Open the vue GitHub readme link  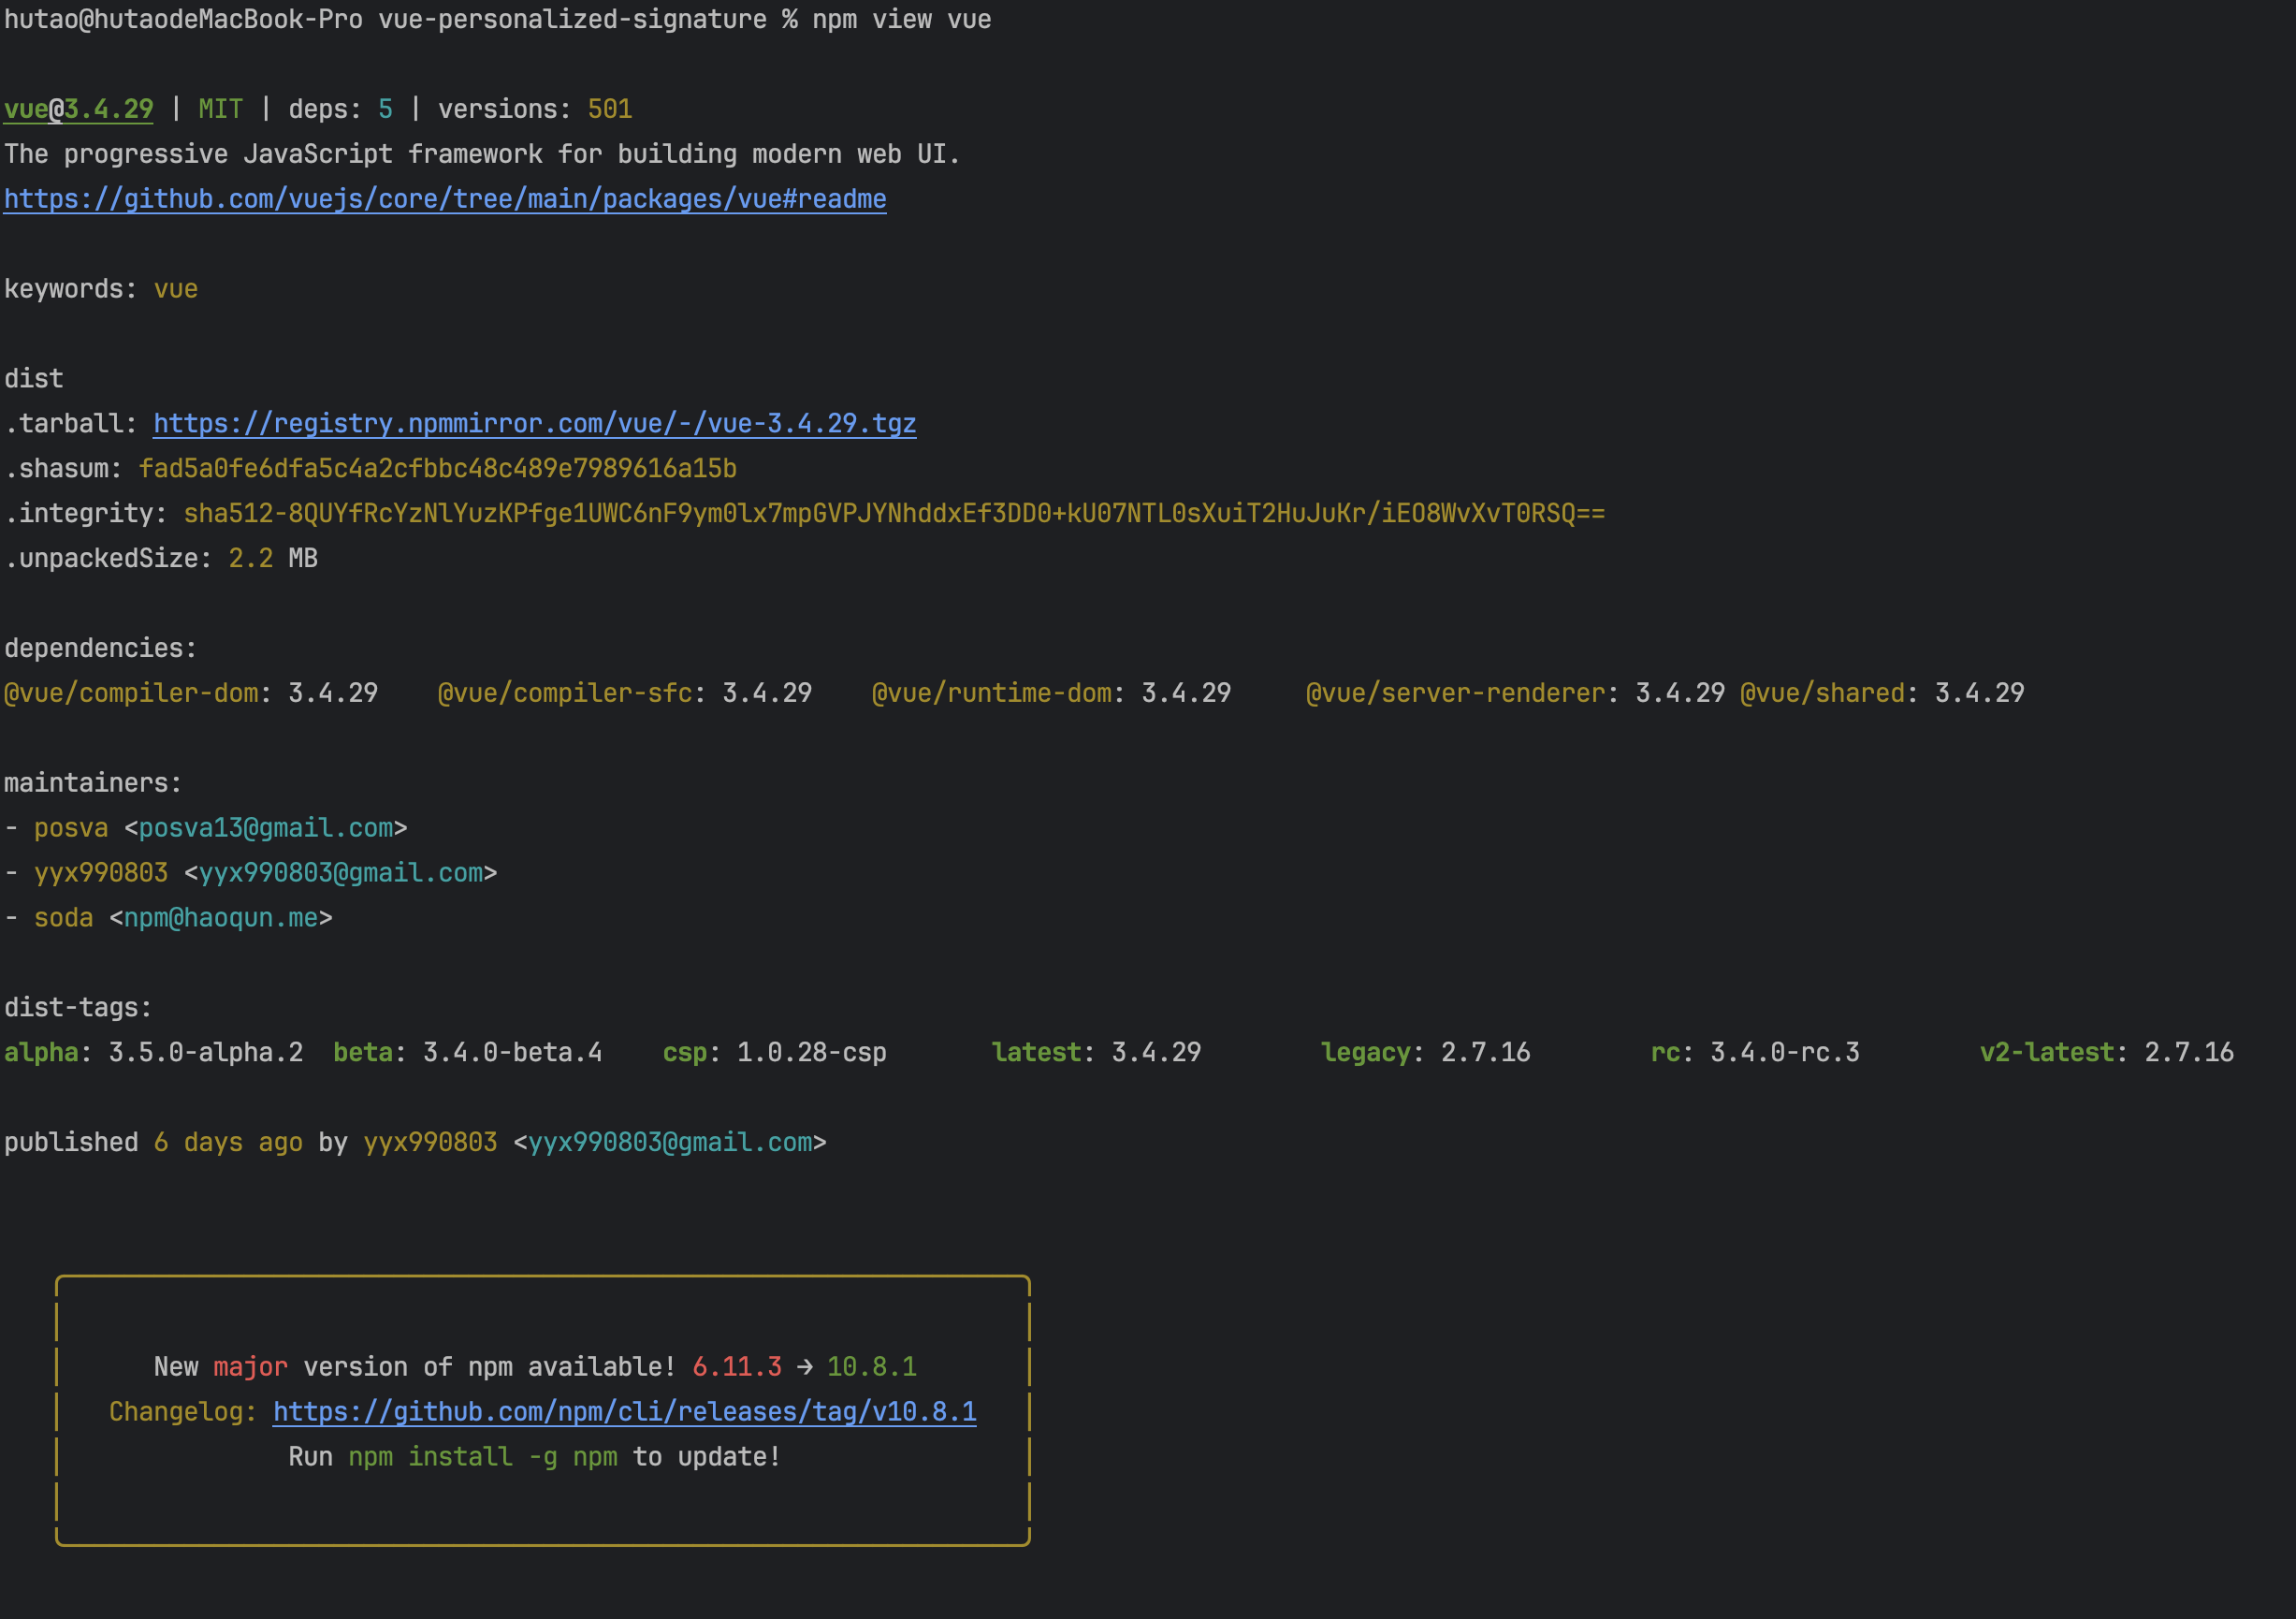click(444, 199)
